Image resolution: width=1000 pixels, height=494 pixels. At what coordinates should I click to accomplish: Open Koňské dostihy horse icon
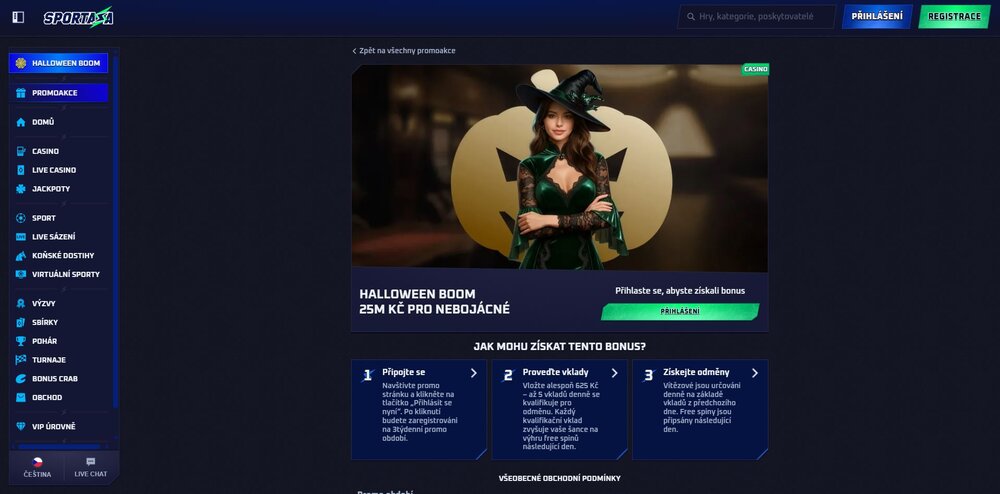(21, 256)
